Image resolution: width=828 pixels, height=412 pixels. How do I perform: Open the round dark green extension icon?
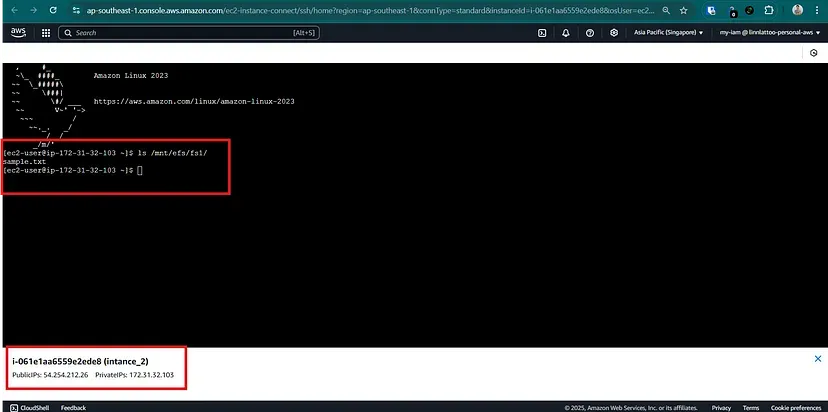click(749, 10)
